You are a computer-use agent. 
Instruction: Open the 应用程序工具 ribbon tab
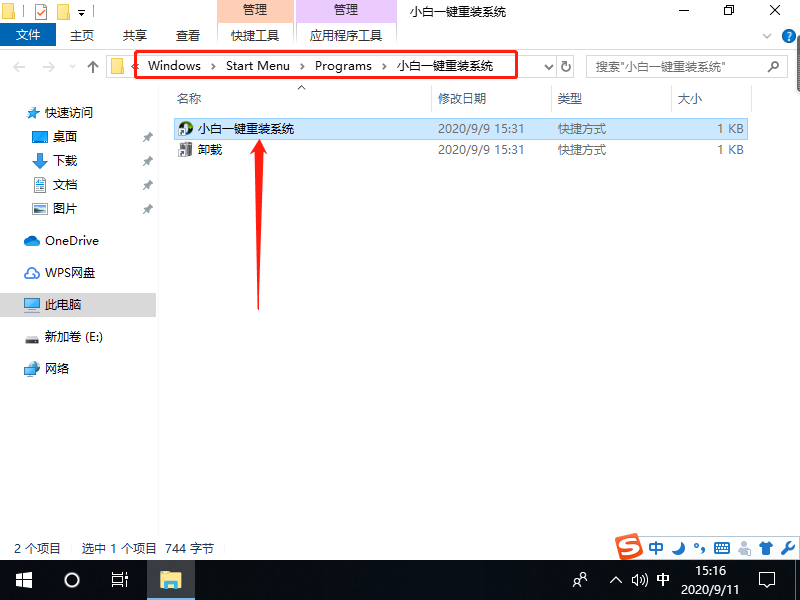click(x=346, y=35)
